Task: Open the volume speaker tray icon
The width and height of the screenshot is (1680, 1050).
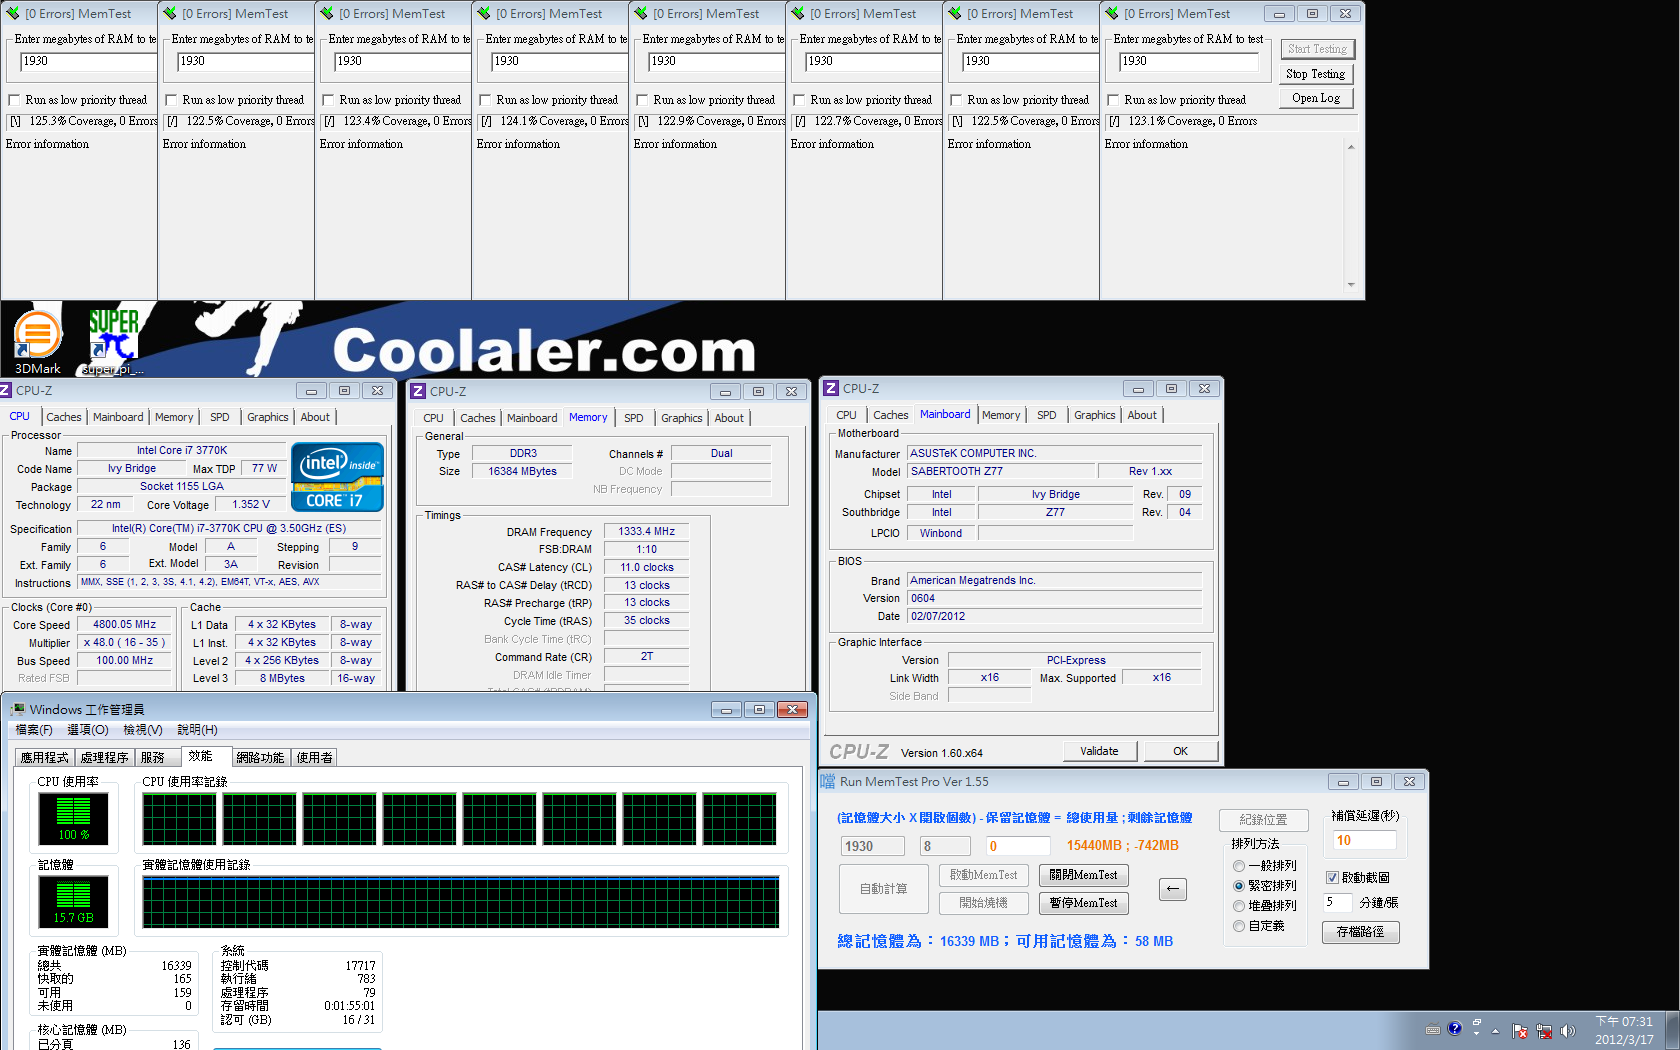Action: coord(1567,1031)
